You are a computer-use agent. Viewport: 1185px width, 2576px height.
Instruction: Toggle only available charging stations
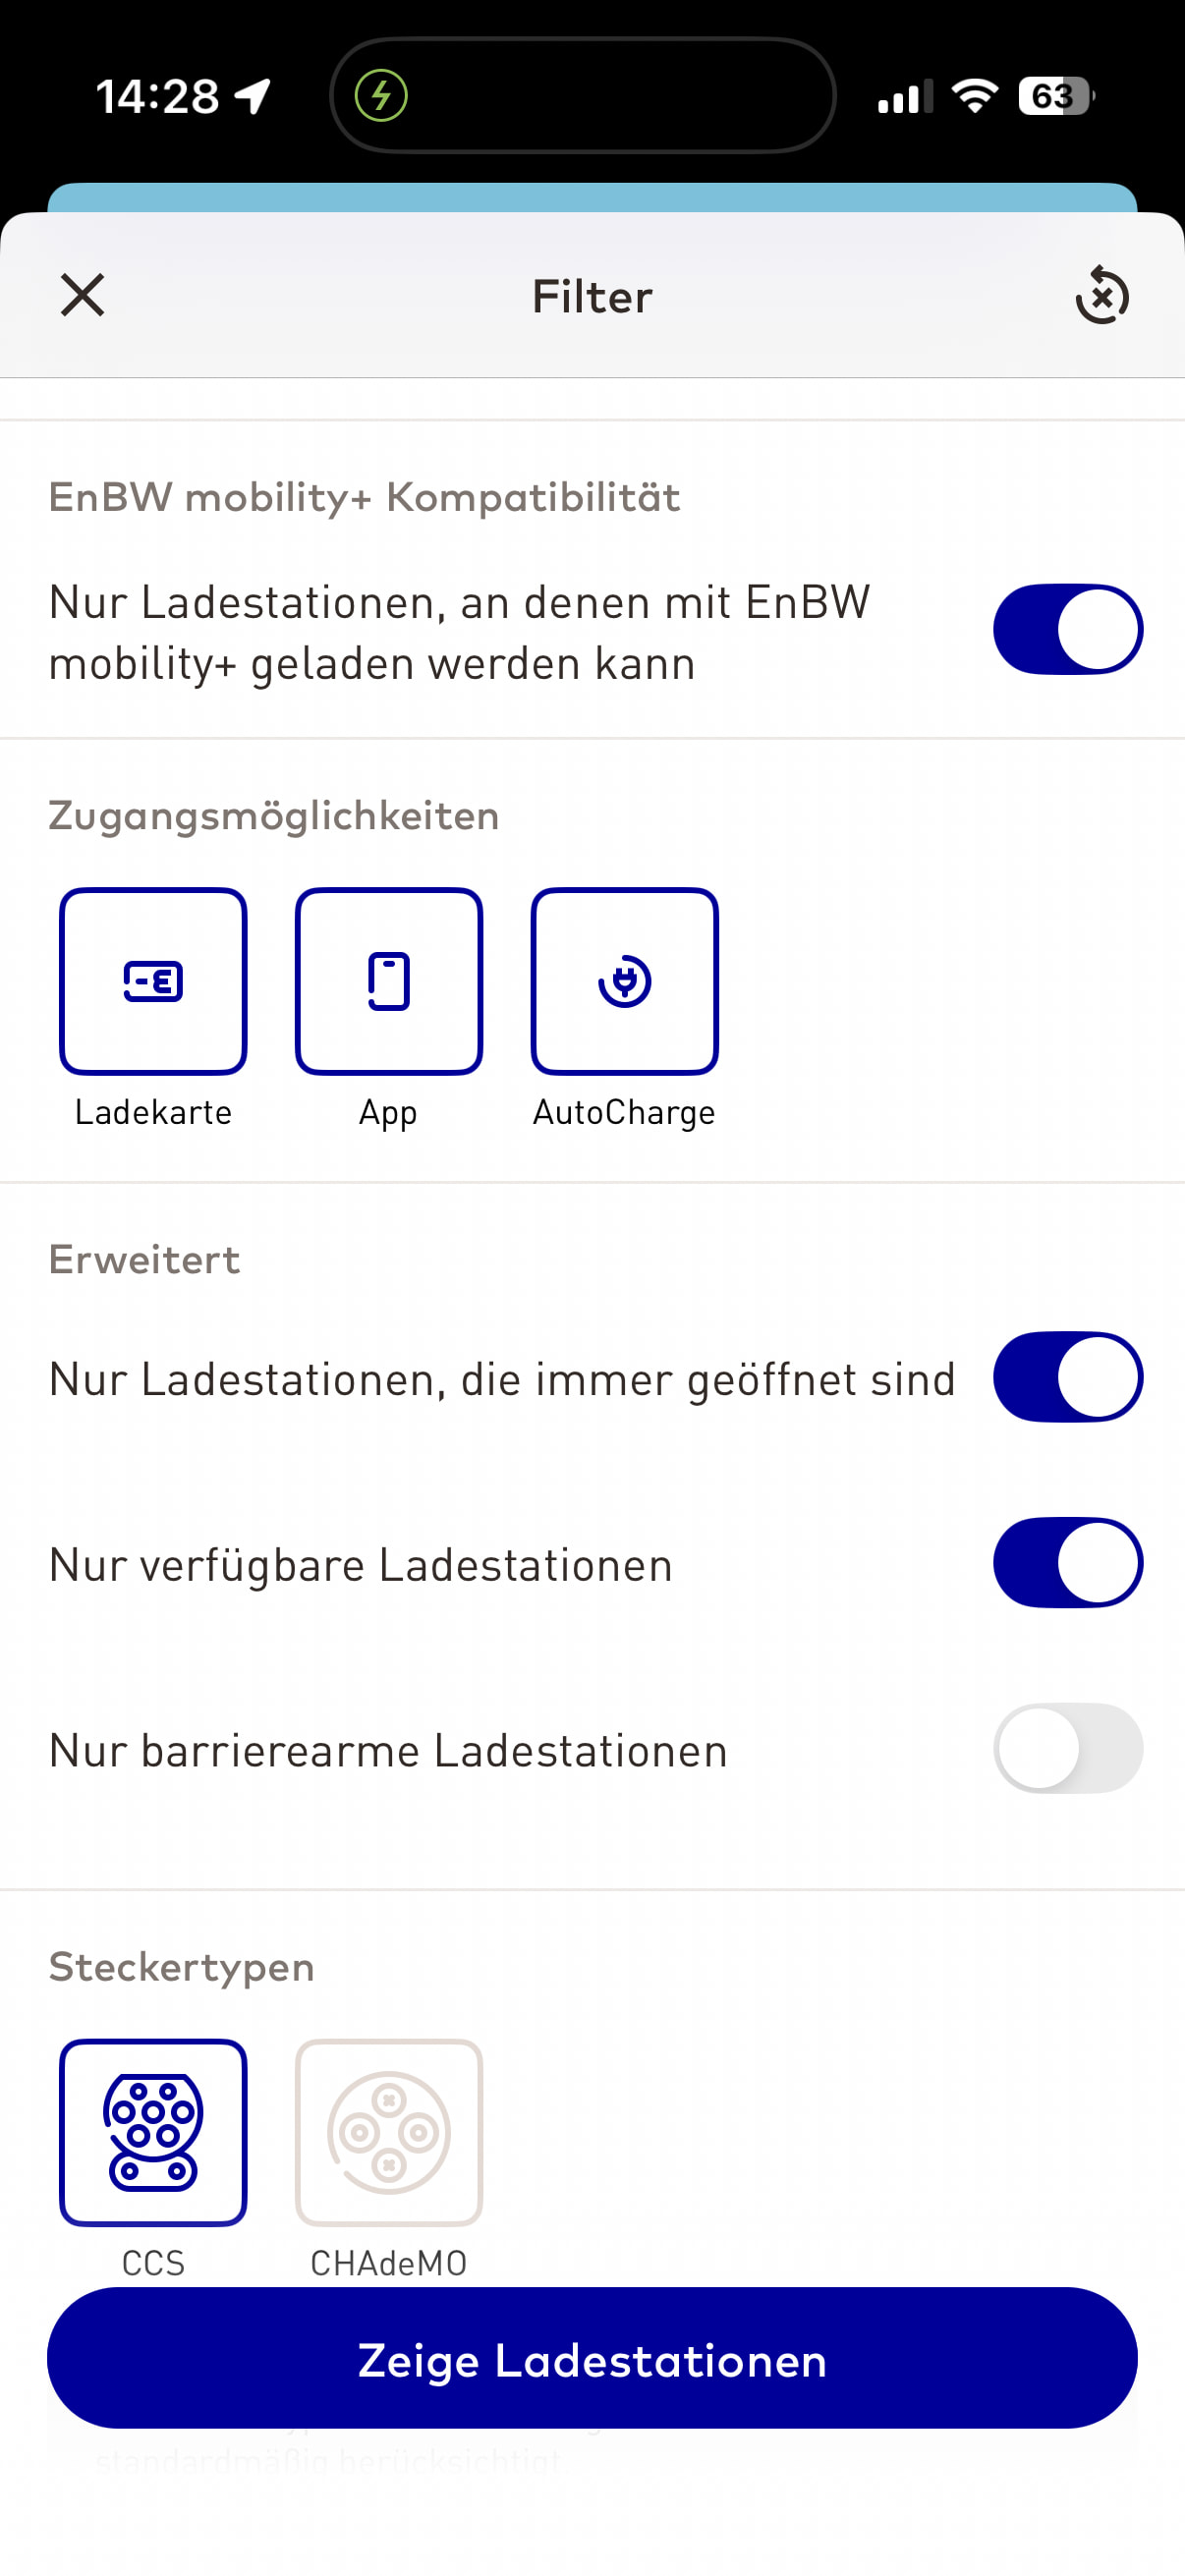pyautogui.click(x=1067, y=1562)
